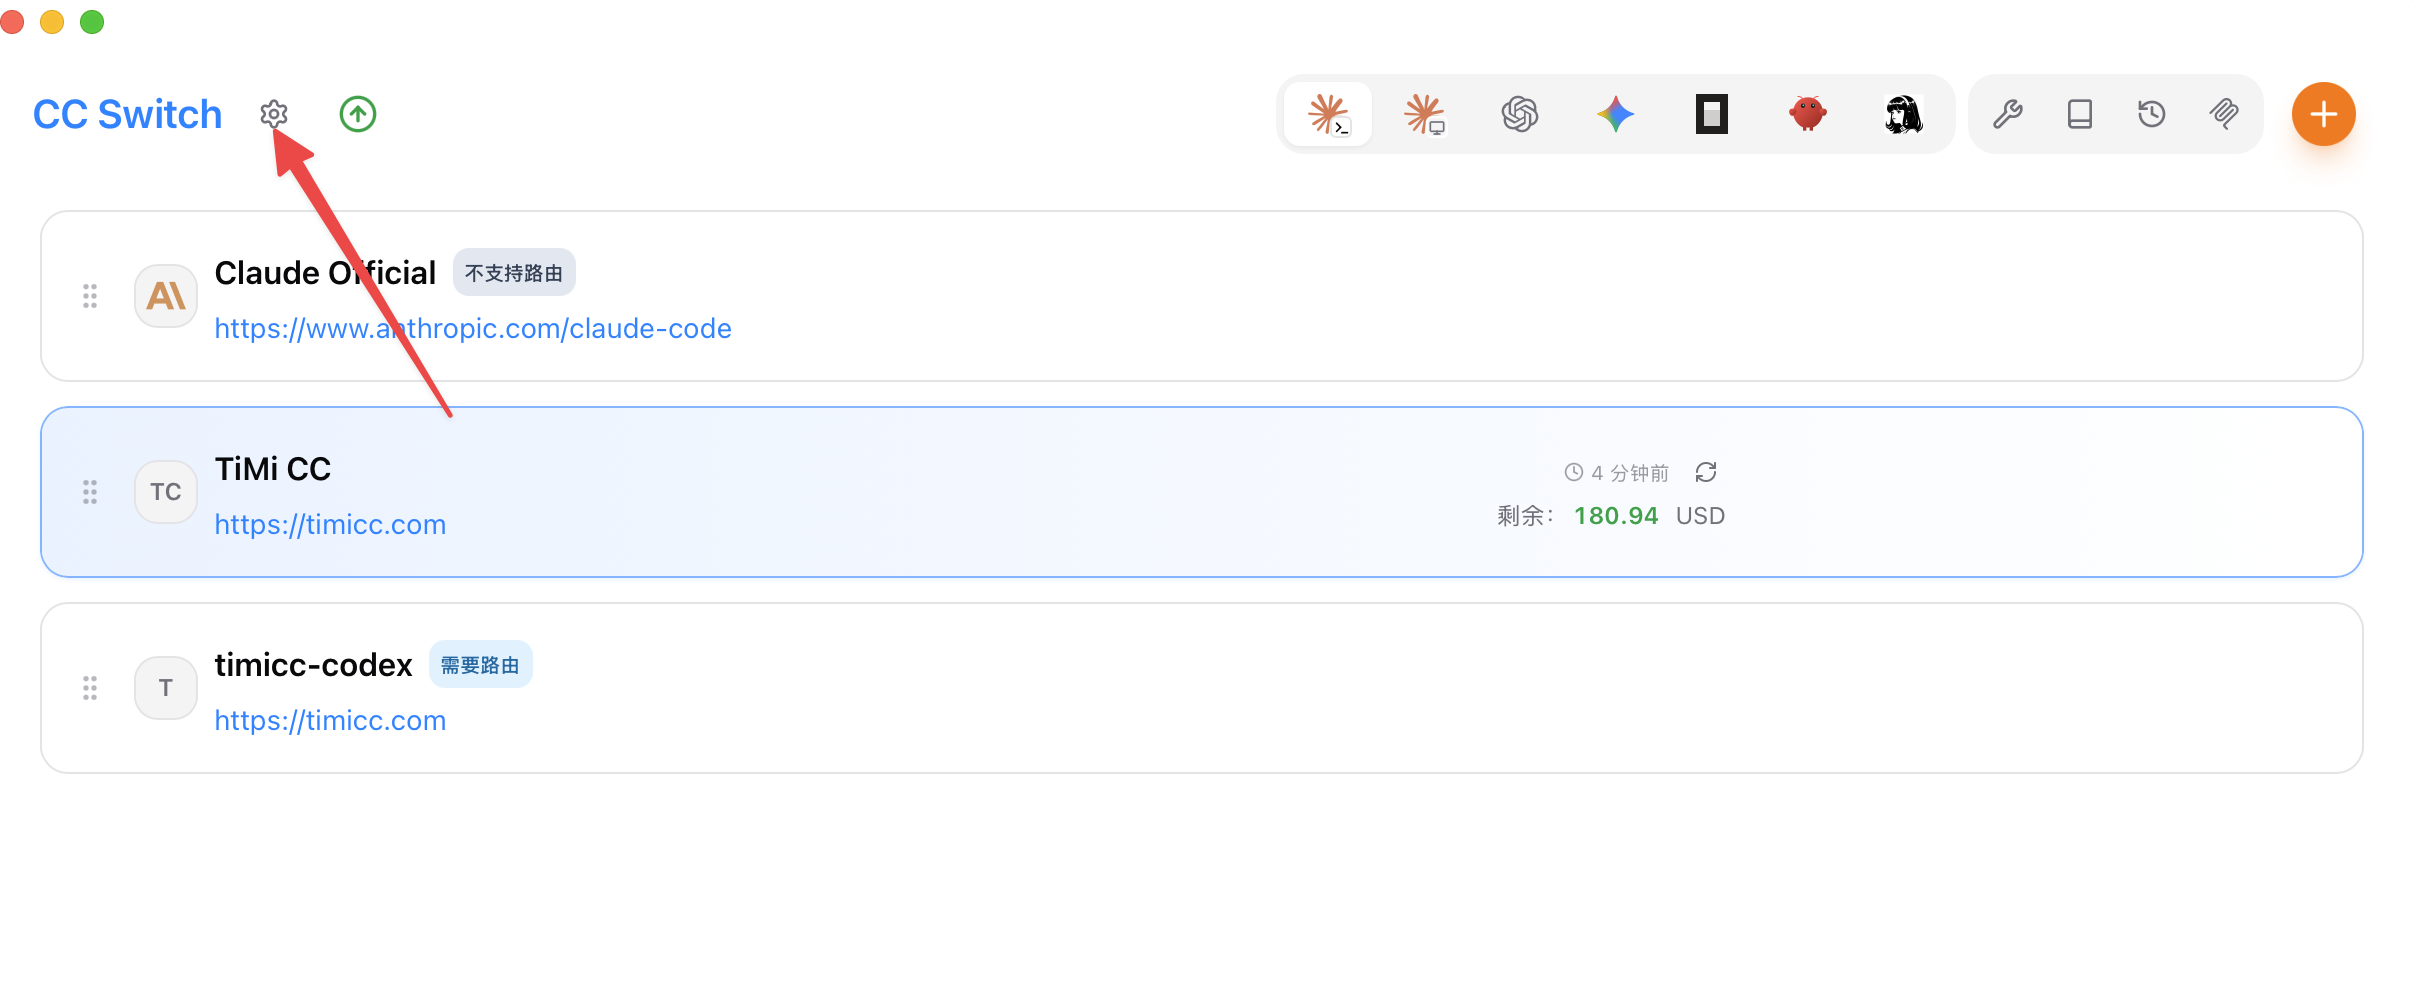The image size is (2412, 984).
Task: Select the Gemini sparkle app tab
Action: (1616, 114)
